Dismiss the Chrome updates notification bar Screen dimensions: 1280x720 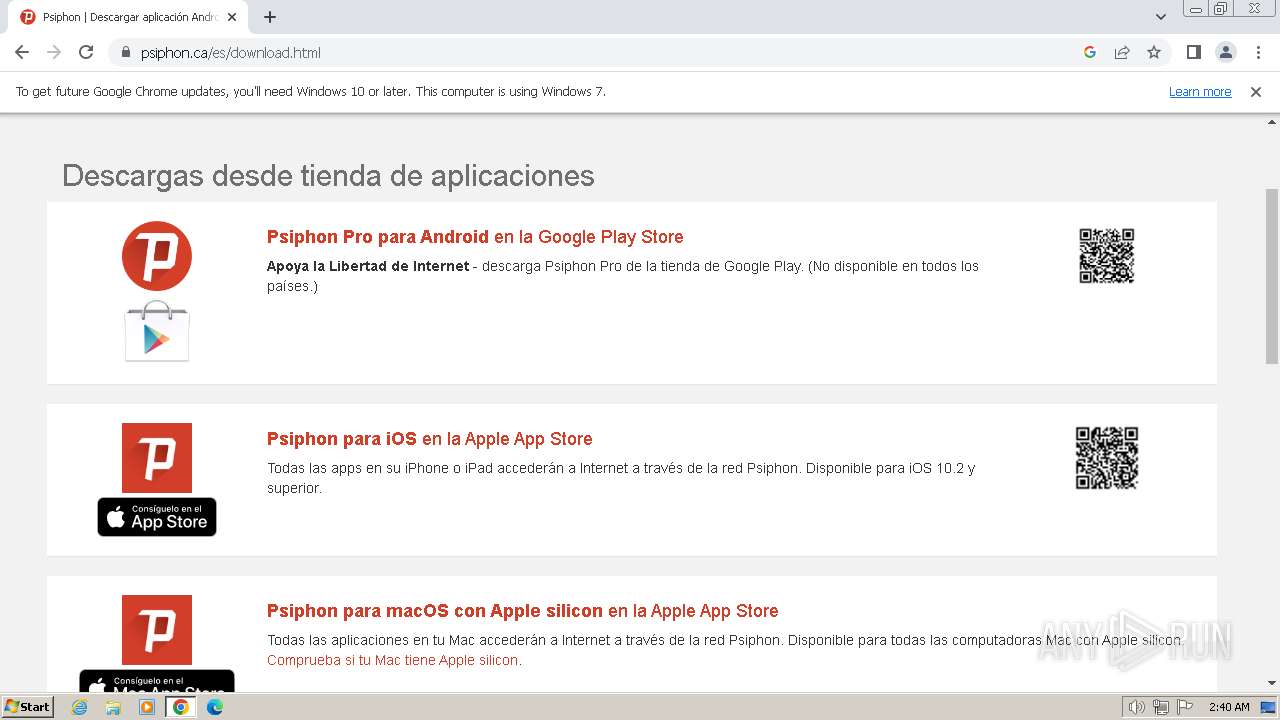pyautogui.click(x=1256, y=91)
